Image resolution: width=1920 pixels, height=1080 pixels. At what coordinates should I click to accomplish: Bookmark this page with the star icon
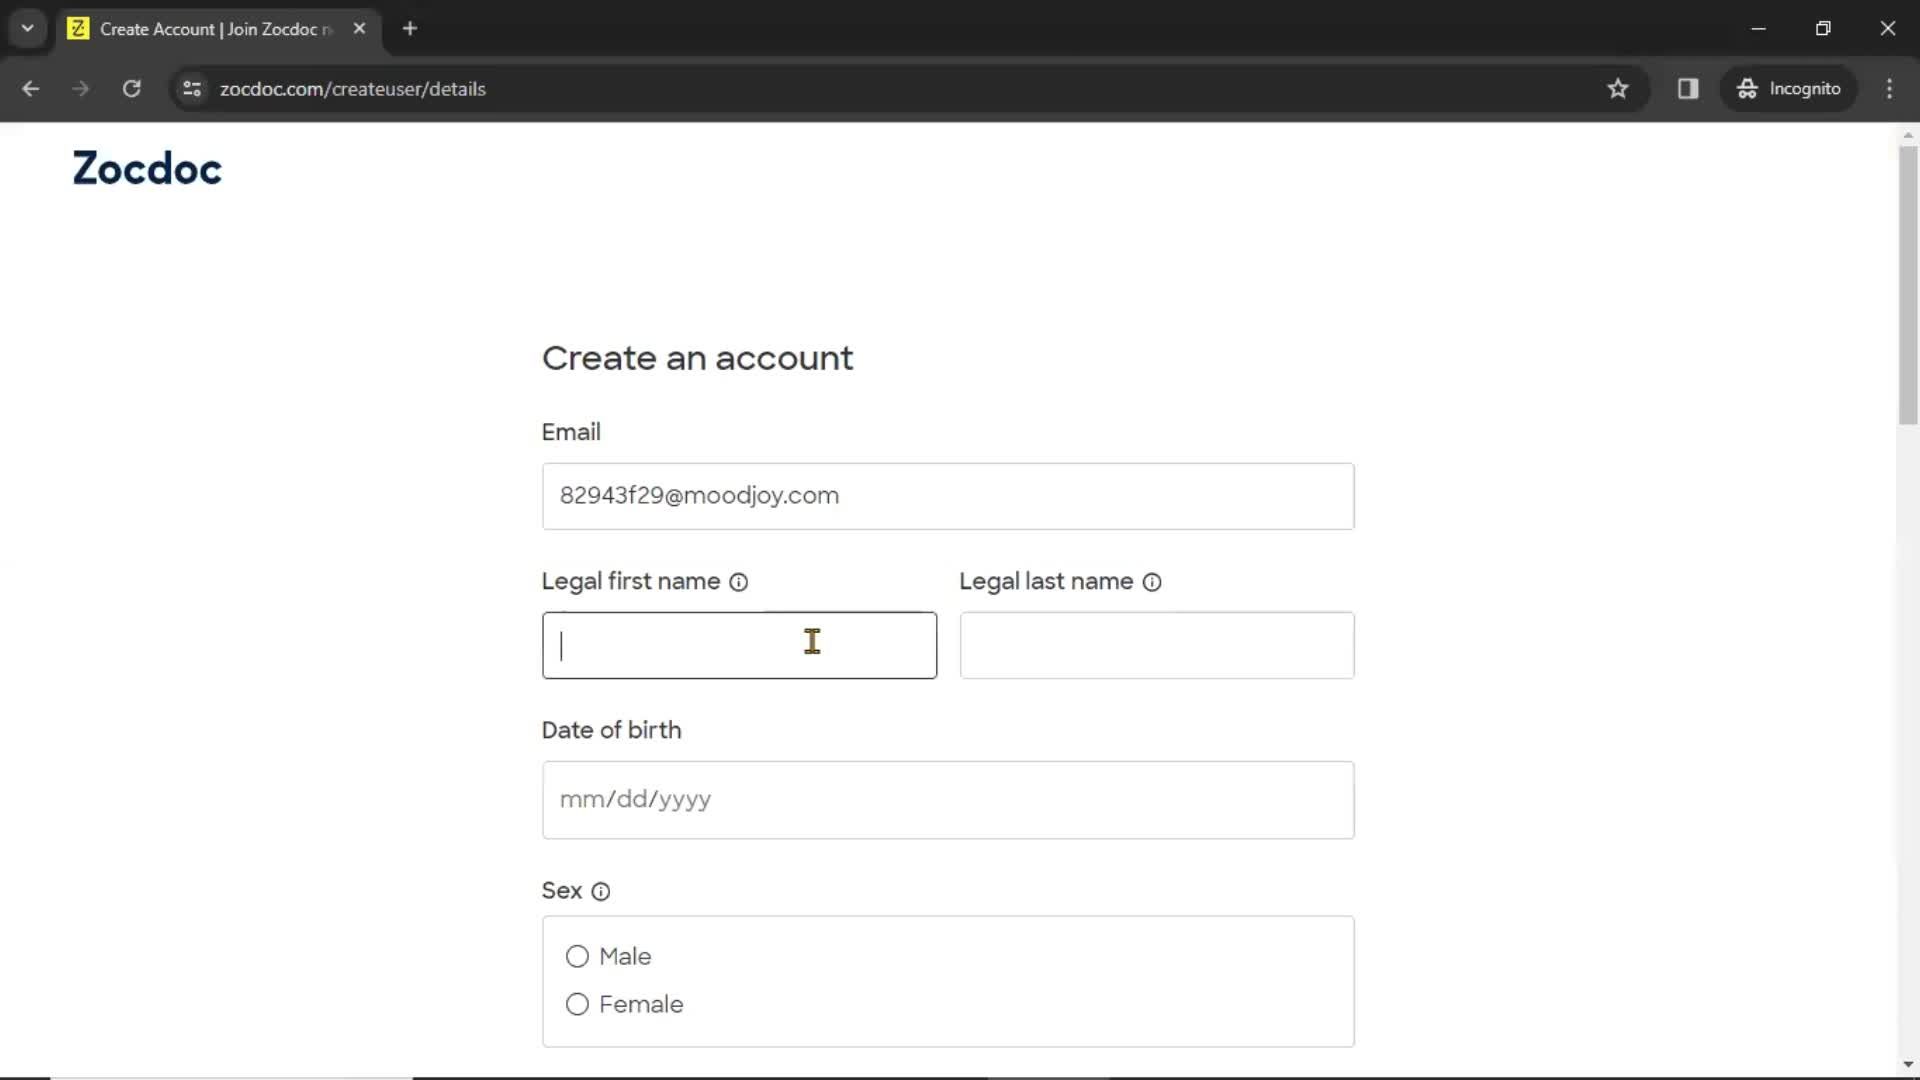1618,89
